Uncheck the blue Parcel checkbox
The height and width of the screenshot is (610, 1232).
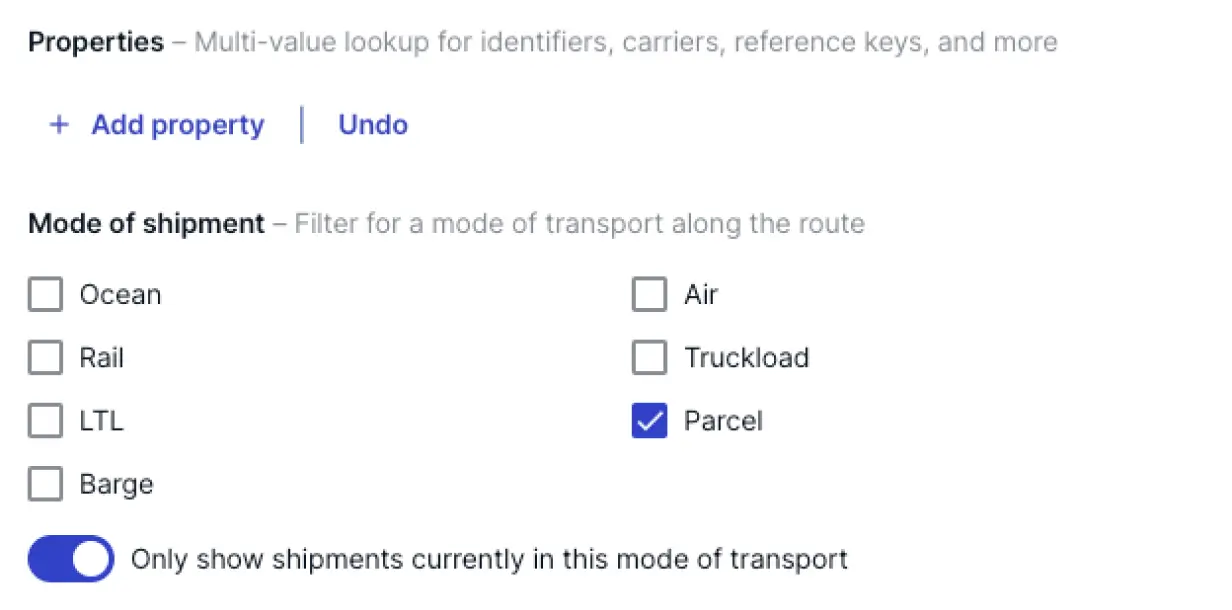pyautogui.click(x=649, y=421)
